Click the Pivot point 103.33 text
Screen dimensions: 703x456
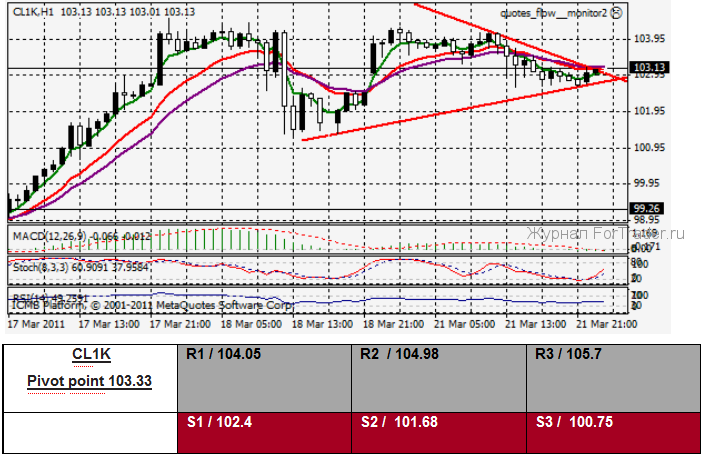pyautogui.click(x=89, y=381)
